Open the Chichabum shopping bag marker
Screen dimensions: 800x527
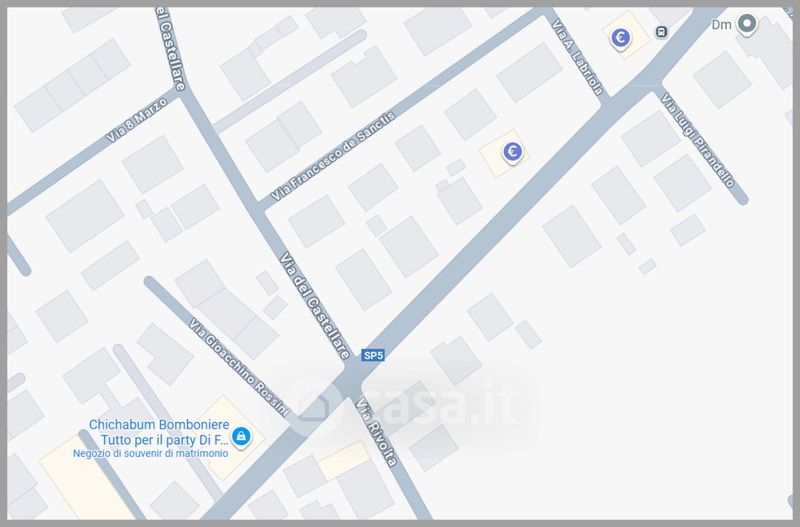(x=241, y=437)
